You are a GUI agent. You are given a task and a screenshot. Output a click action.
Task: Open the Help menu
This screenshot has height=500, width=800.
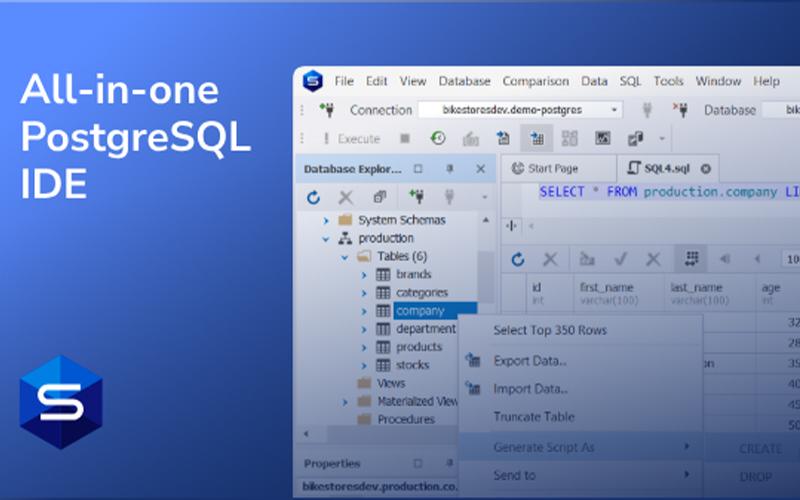click(x=766, y=81)
